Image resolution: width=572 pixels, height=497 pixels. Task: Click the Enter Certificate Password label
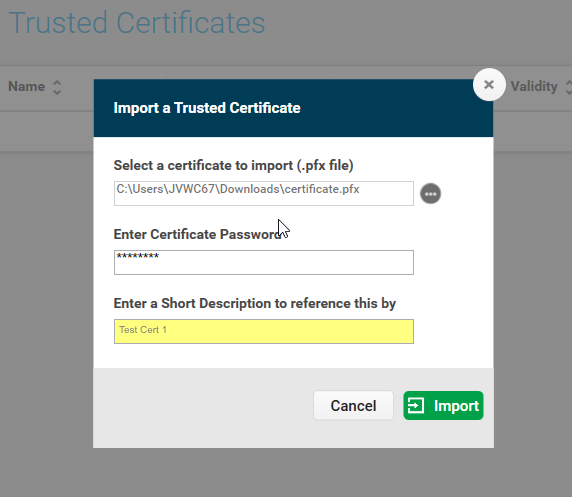click(197, 234)
